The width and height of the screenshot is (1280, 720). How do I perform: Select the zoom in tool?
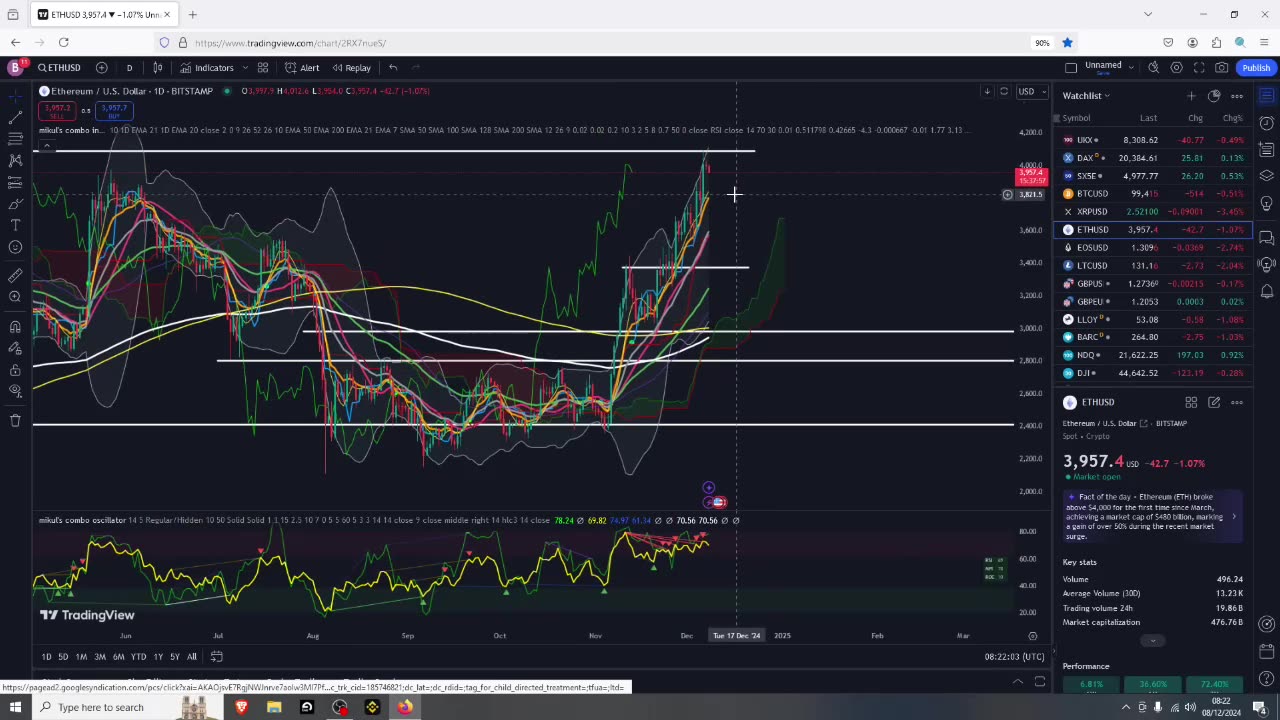15,297
